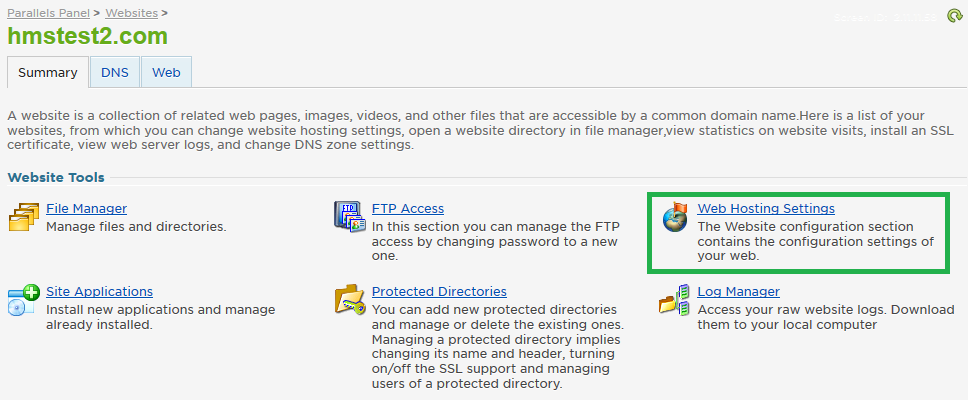This screenshot has height=400, width=968.
Task: Click the Site Applications disc icon
Action: (24, 300)
